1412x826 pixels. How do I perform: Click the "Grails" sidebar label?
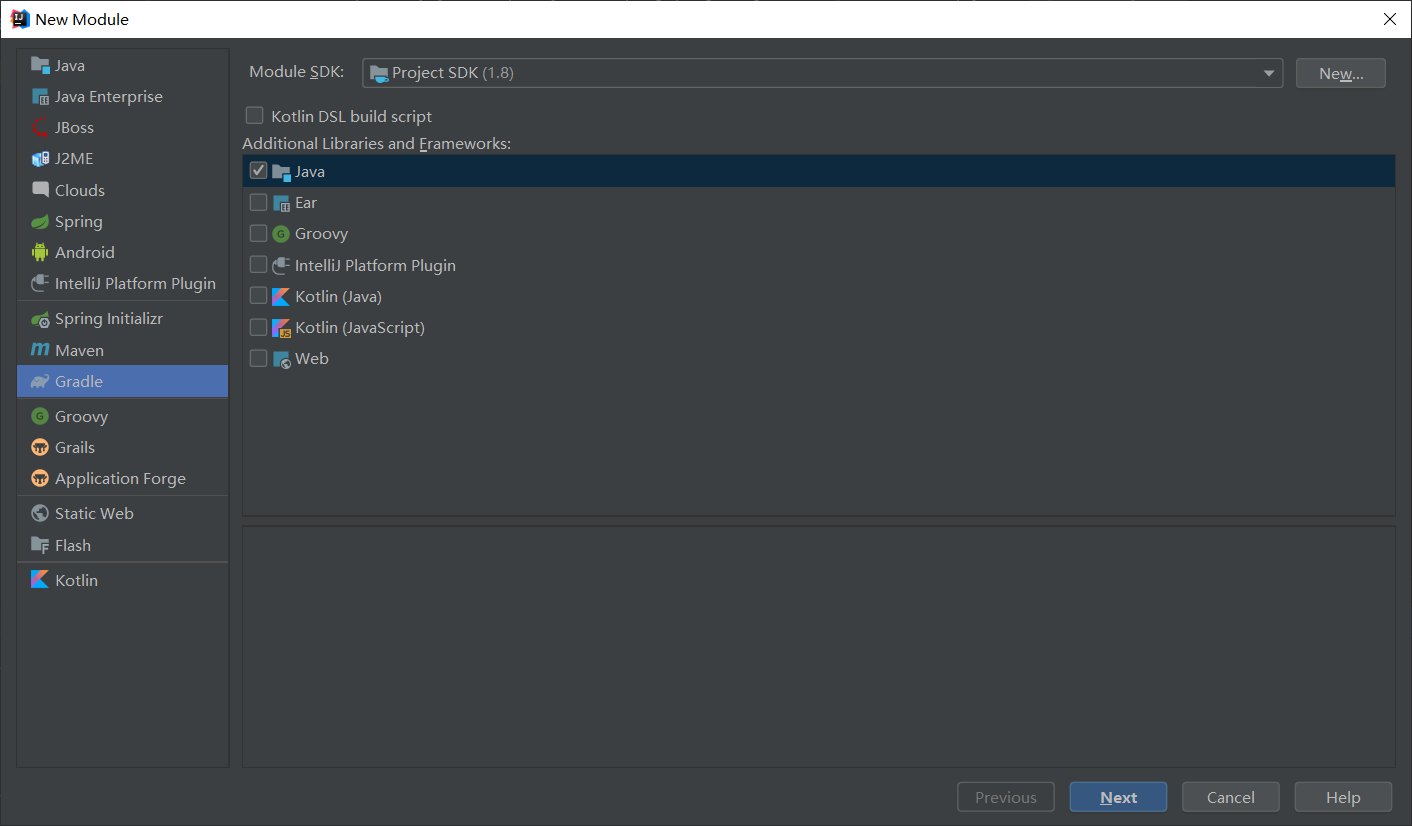75,448
